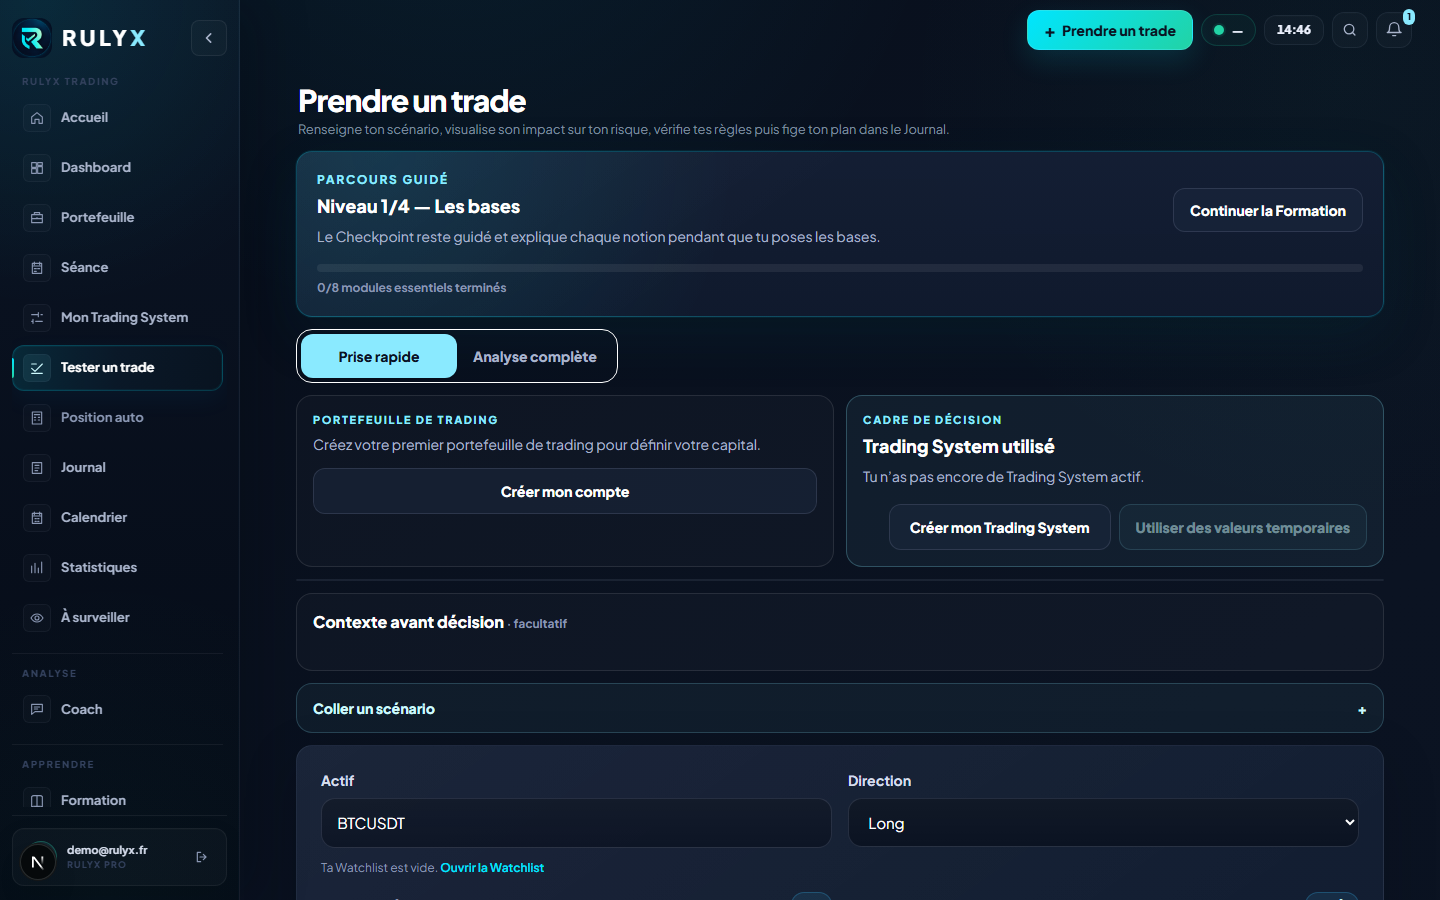
Task: Open the Ouvrir la Watchlist link
Action: [492, 868]
